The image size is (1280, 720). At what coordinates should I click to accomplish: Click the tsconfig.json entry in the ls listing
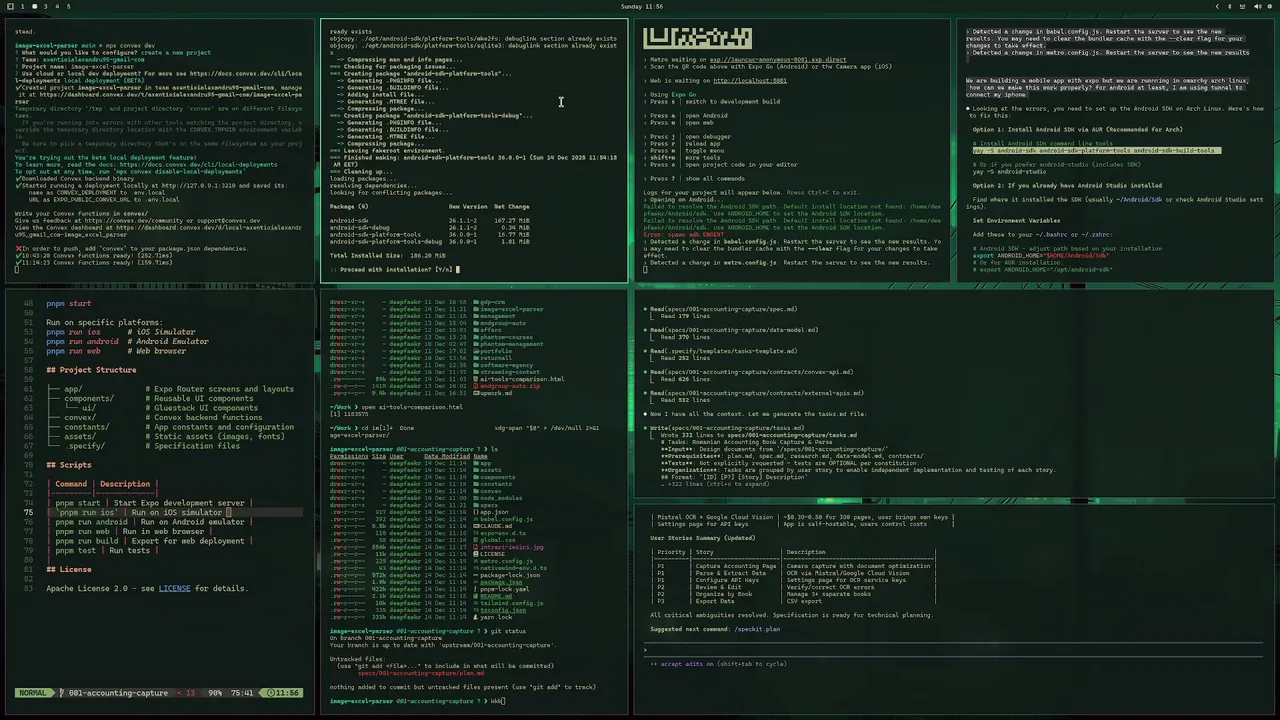point(503,610)
